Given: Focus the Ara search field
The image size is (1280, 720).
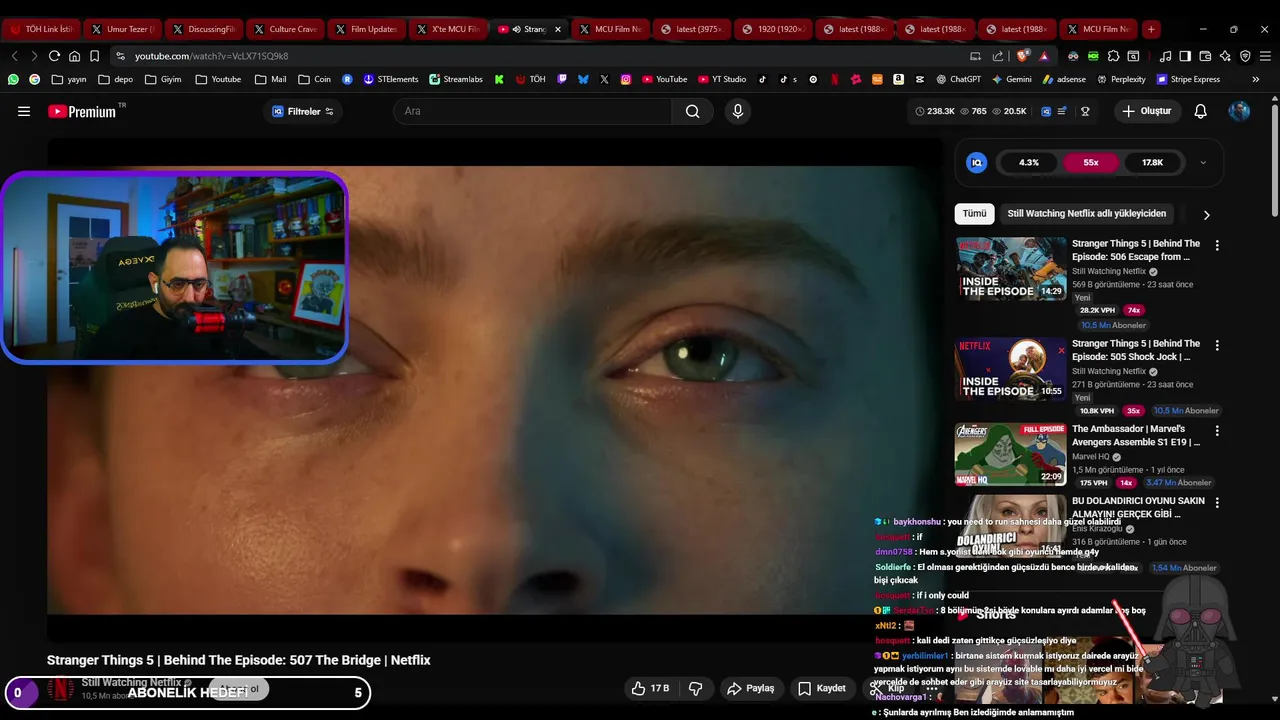Looking at the screenshot, I should click(x=533, y=111).
